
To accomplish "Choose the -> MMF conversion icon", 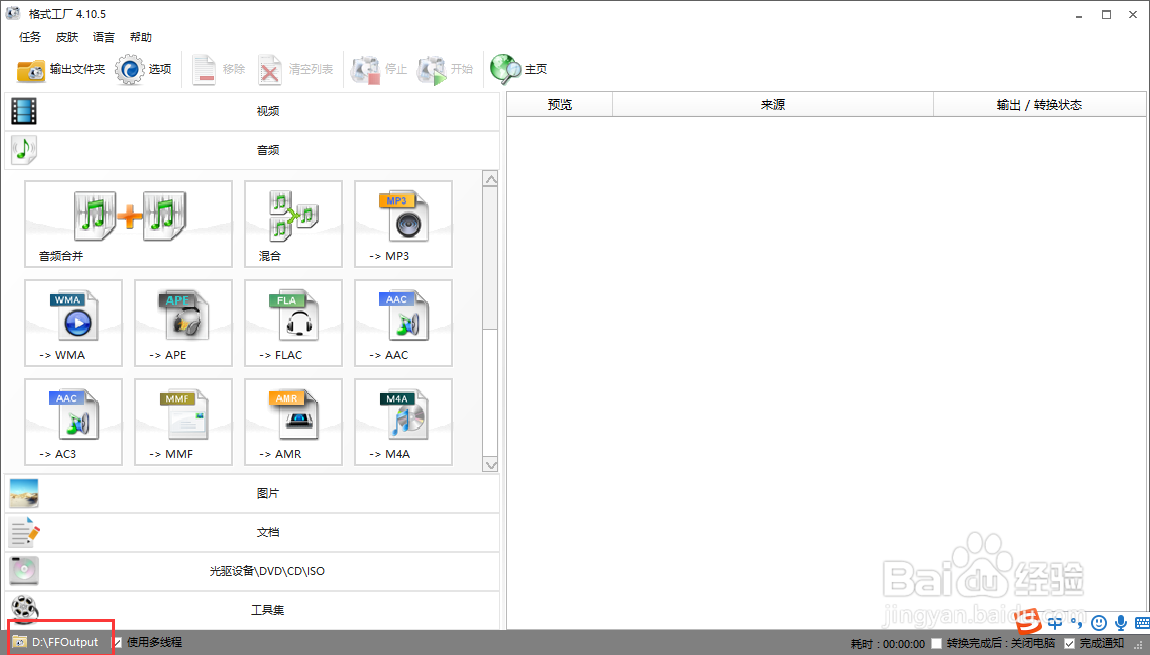I will tap(183, 422).
